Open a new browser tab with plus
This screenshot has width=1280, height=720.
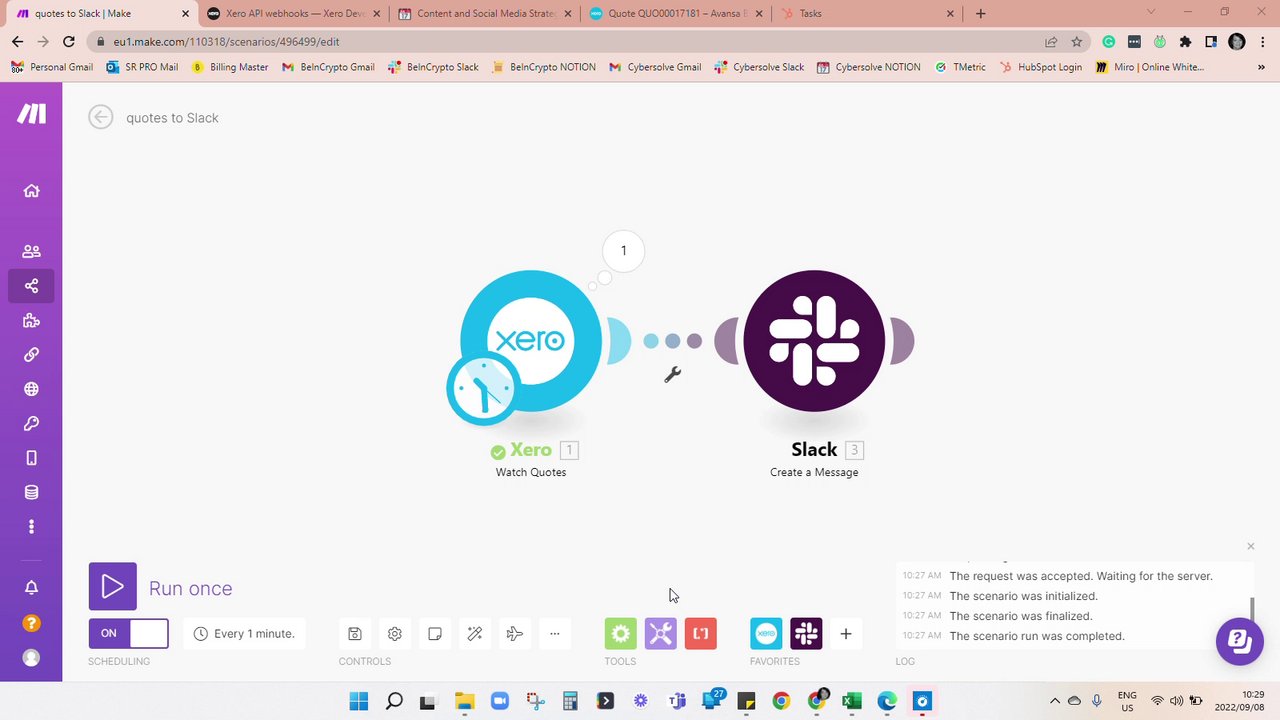[980, 14]
